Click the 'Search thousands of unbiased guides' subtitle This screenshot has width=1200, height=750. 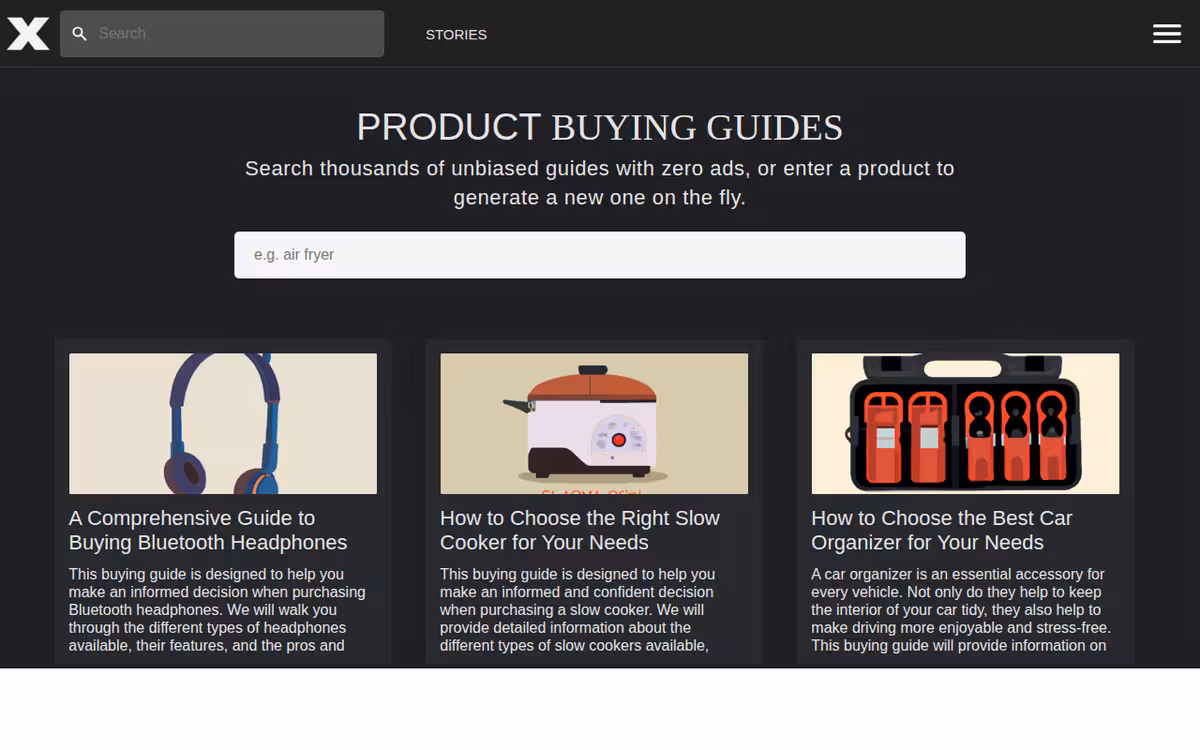point(600,183)
